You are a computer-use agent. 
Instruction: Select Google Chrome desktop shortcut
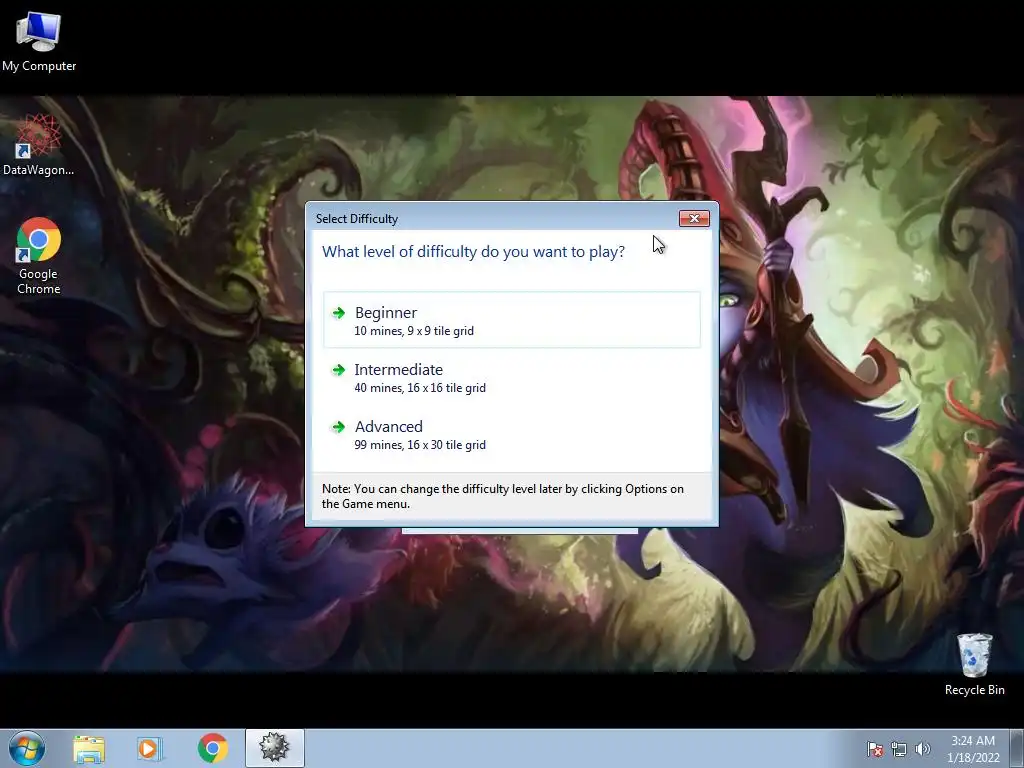39,255
